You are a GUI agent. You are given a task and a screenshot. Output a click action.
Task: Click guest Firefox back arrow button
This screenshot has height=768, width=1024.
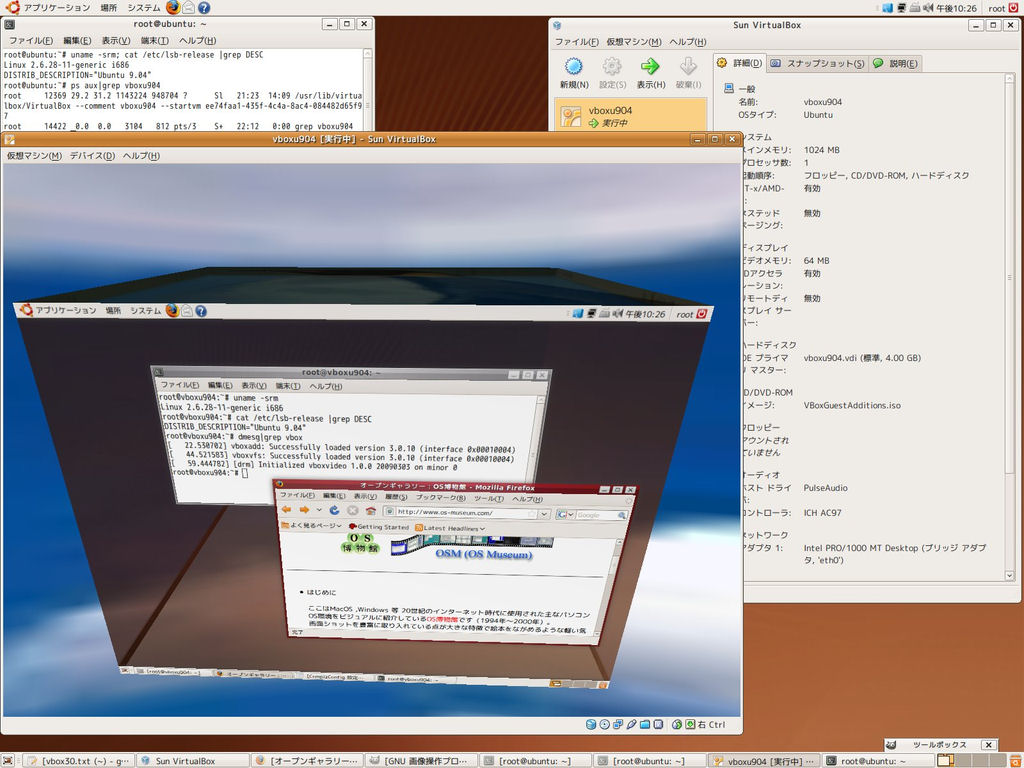click(286, 509)
